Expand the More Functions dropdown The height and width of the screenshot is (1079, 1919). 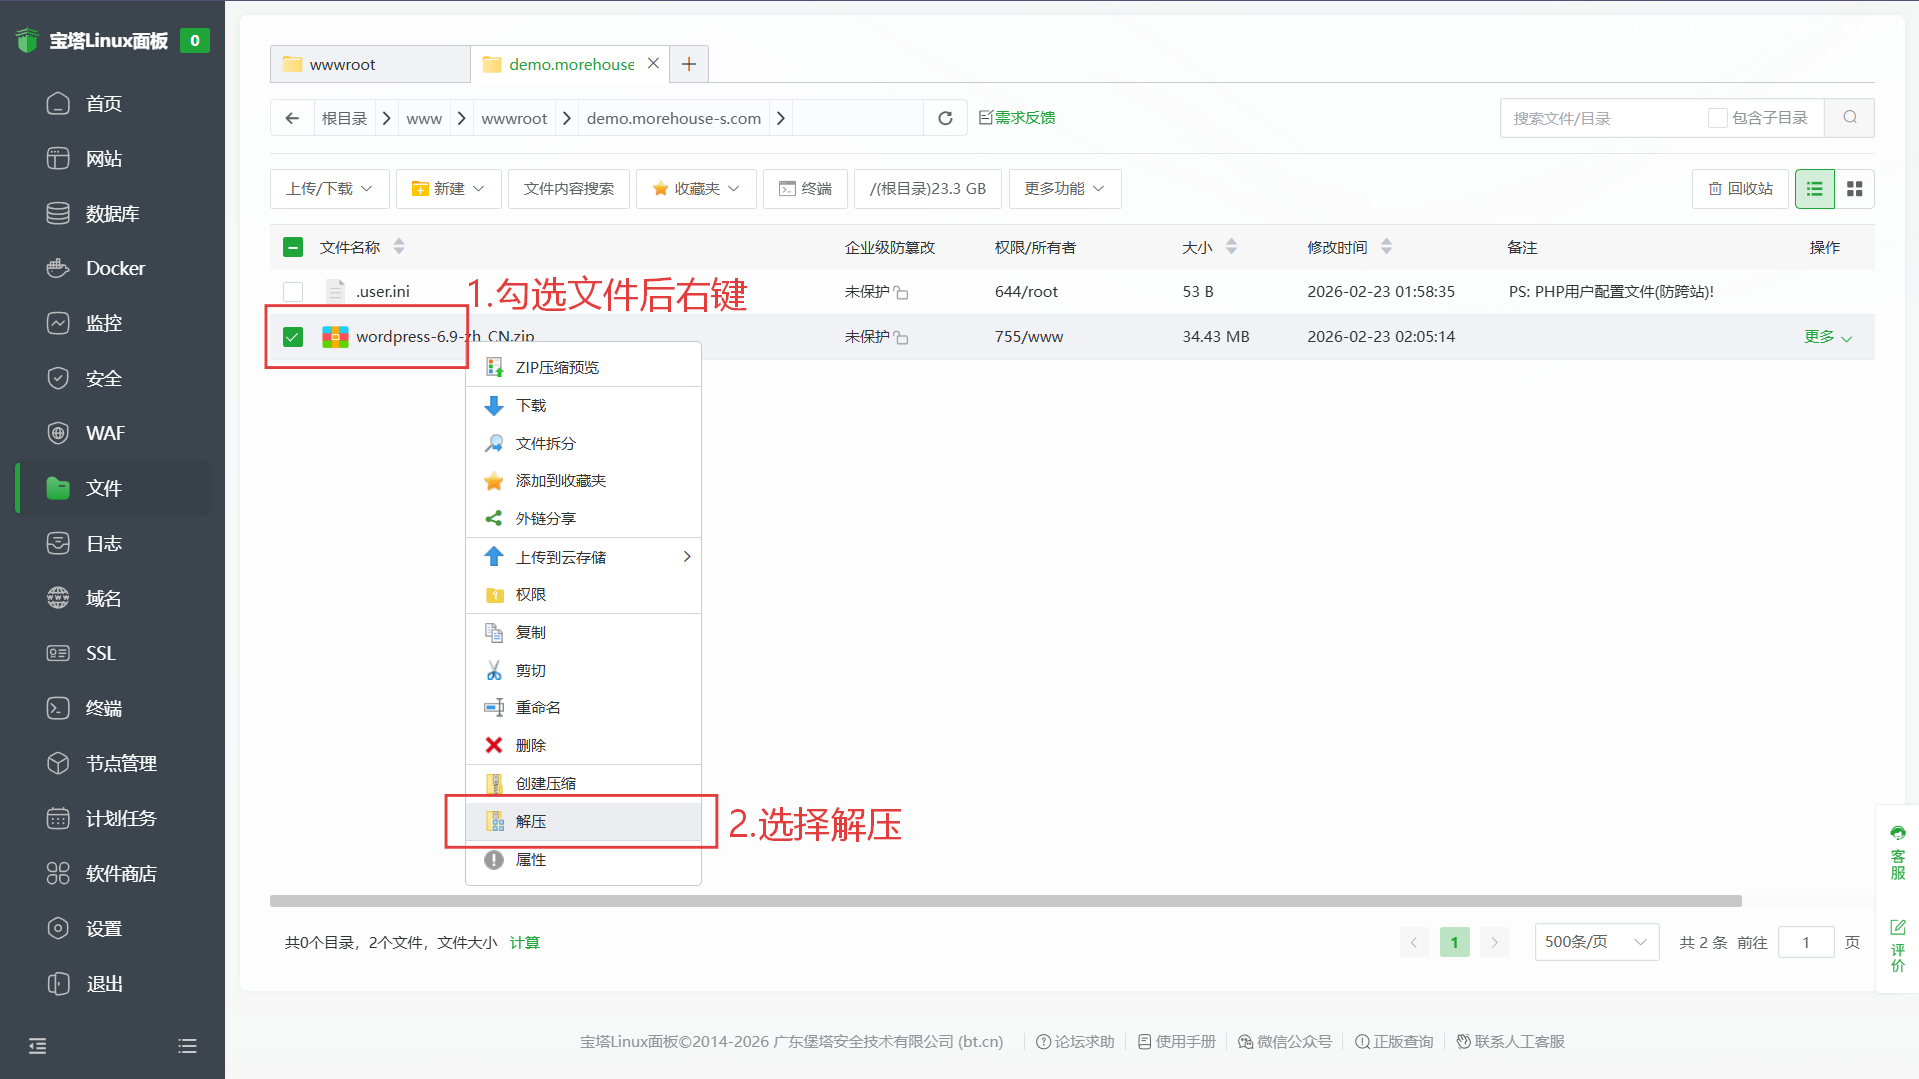click(1064, 189)
